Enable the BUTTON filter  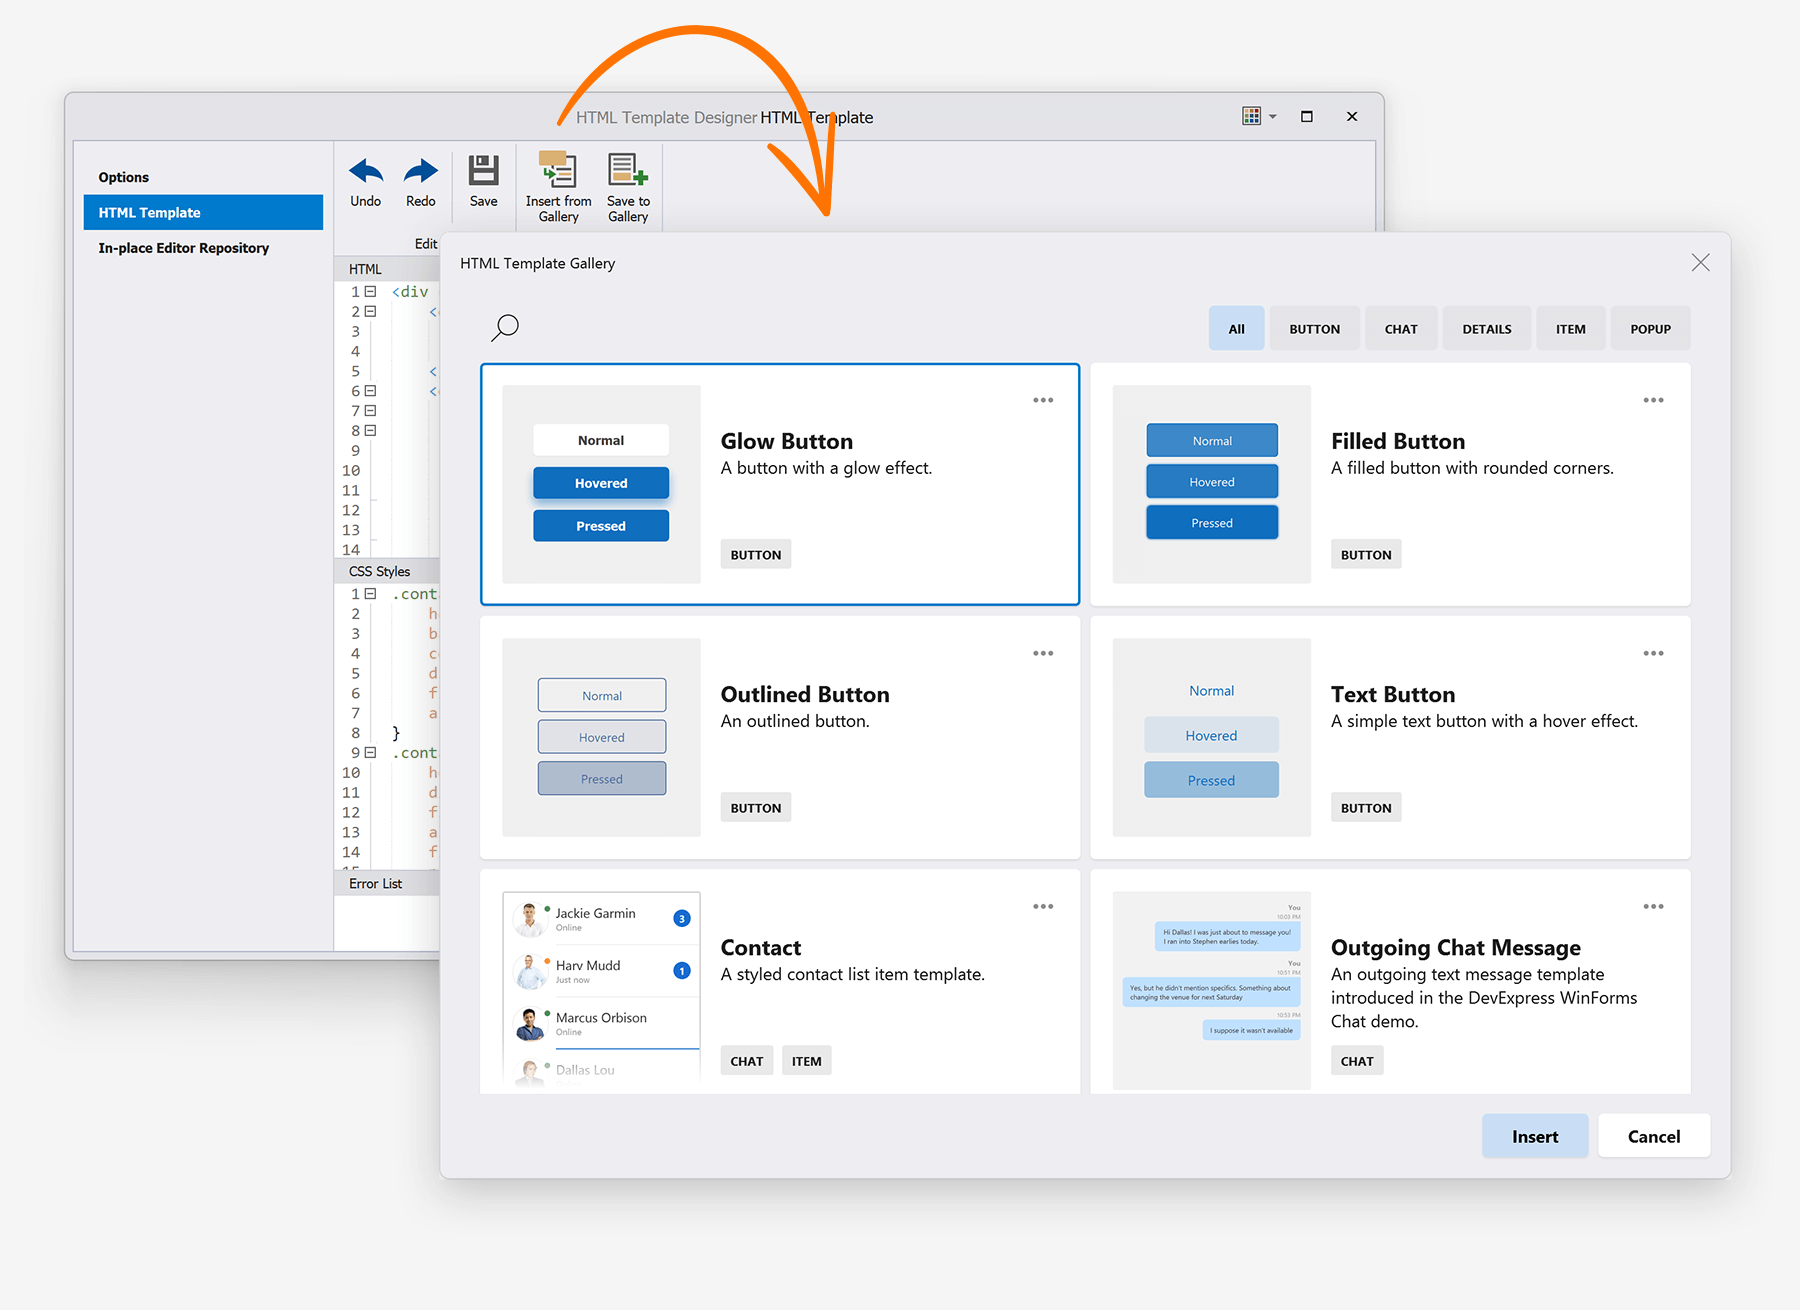click(1314, 328)
